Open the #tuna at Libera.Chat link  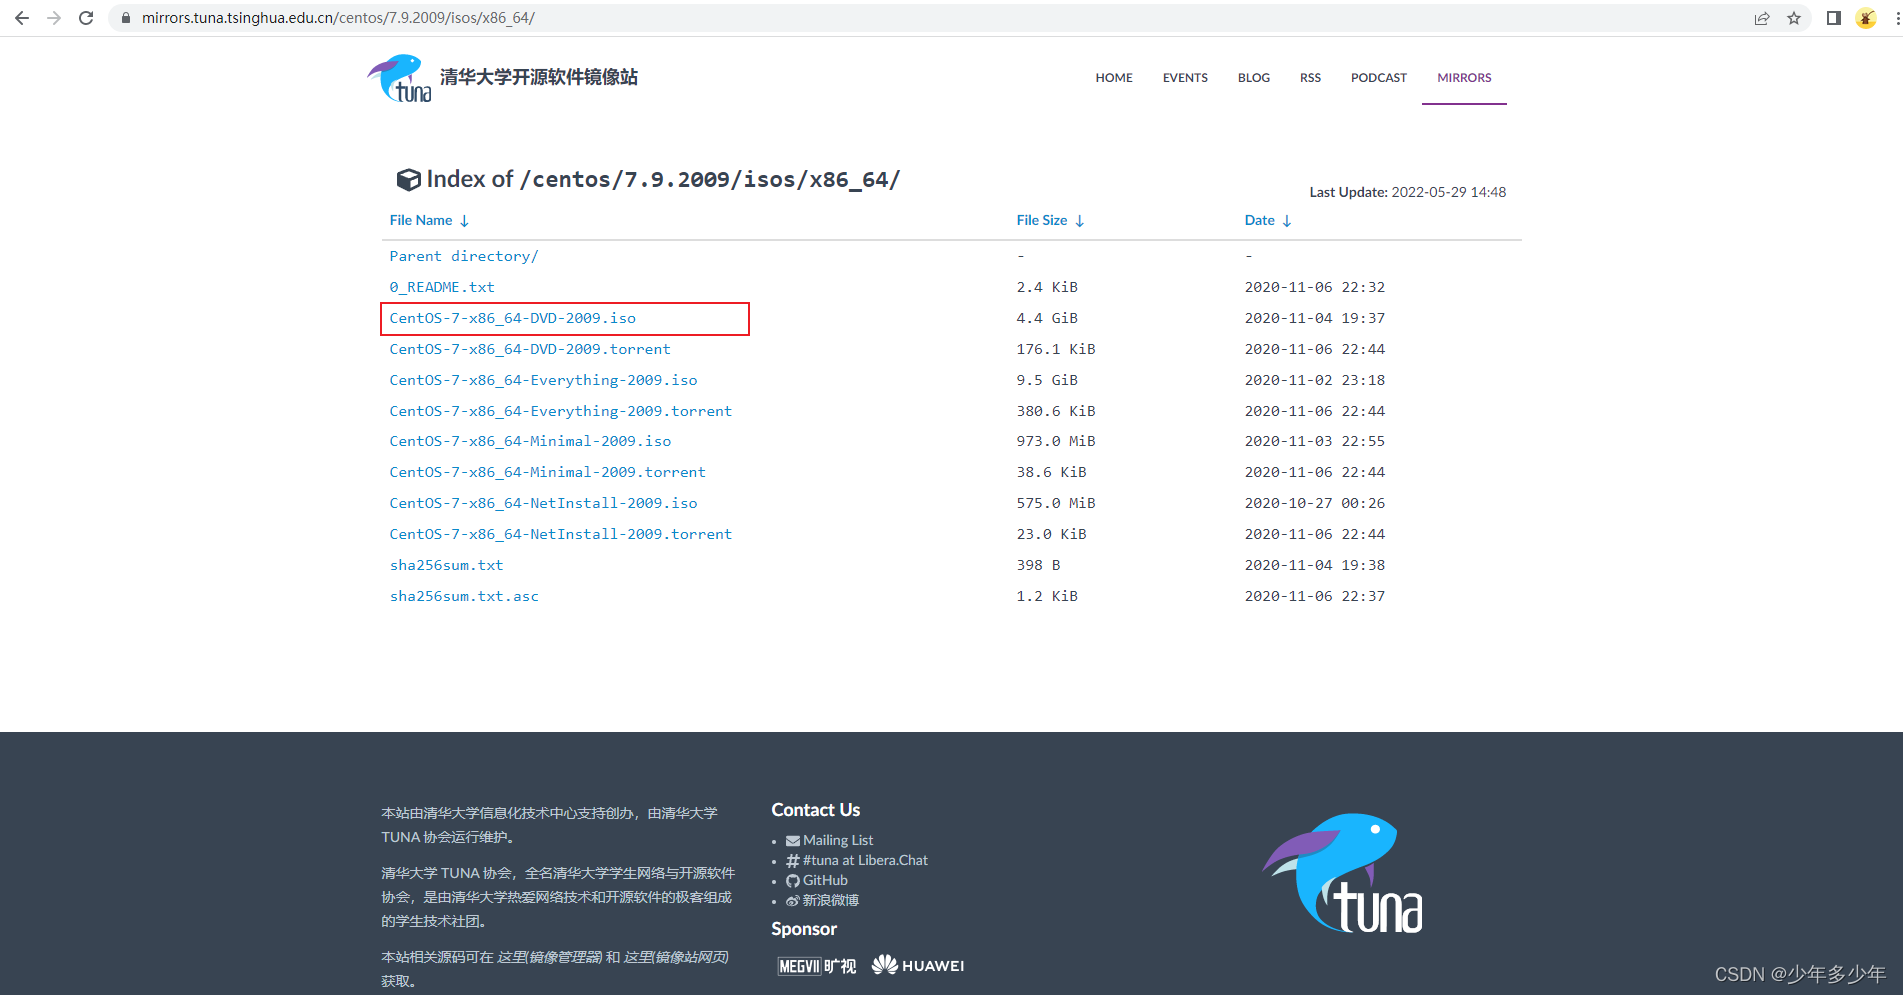coord(865,861)
